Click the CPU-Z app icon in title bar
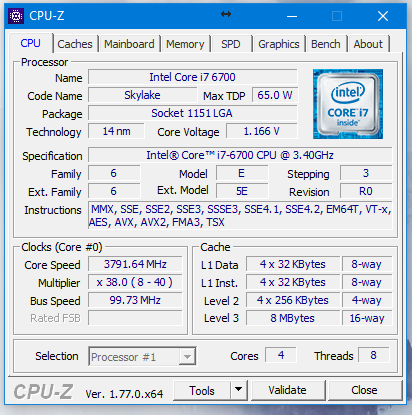 tap(16, 16)
